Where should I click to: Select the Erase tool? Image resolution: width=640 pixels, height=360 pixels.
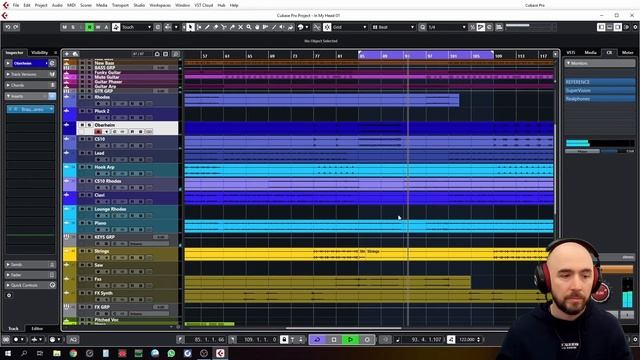pyautogui.click(x=216, y=27)
